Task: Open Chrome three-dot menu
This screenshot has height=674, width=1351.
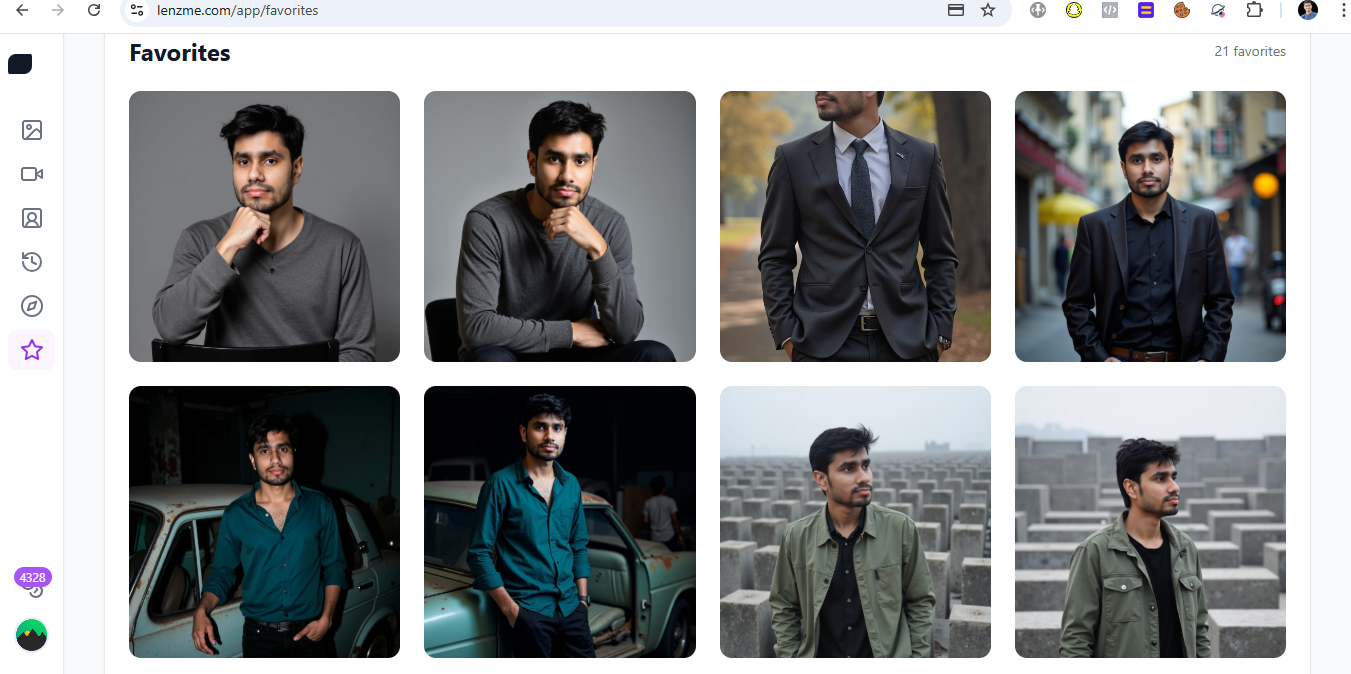Action: (1342, 10)
